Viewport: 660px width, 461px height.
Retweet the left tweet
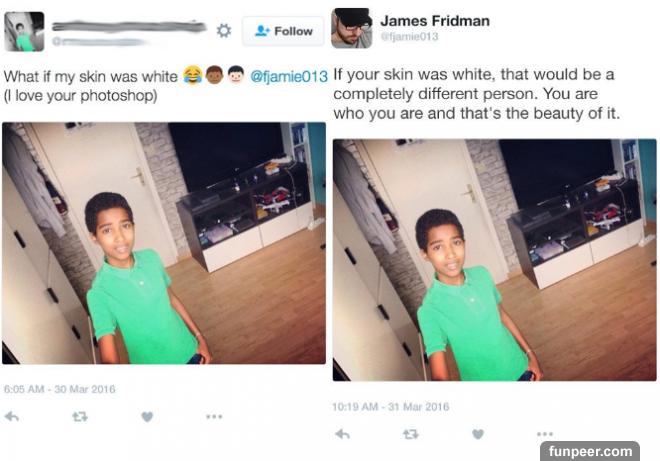coord(80,417)
